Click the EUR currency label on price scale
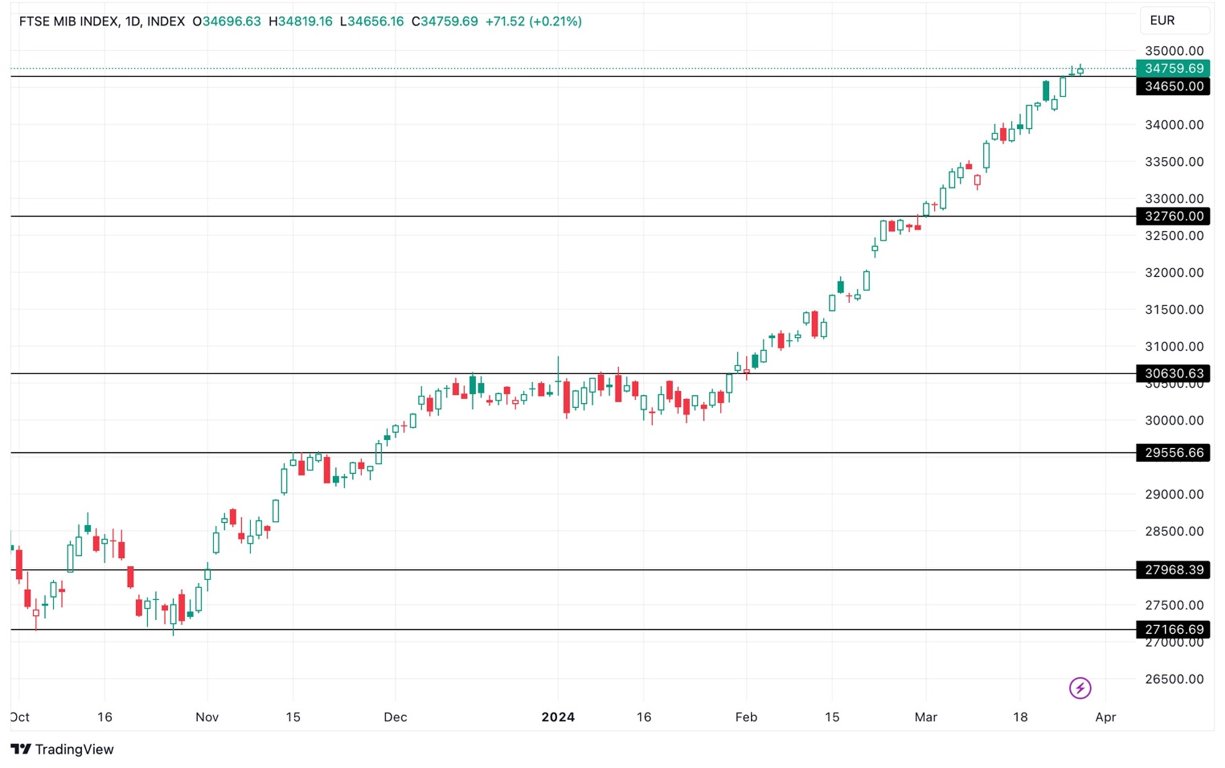 coord(1173,19)
